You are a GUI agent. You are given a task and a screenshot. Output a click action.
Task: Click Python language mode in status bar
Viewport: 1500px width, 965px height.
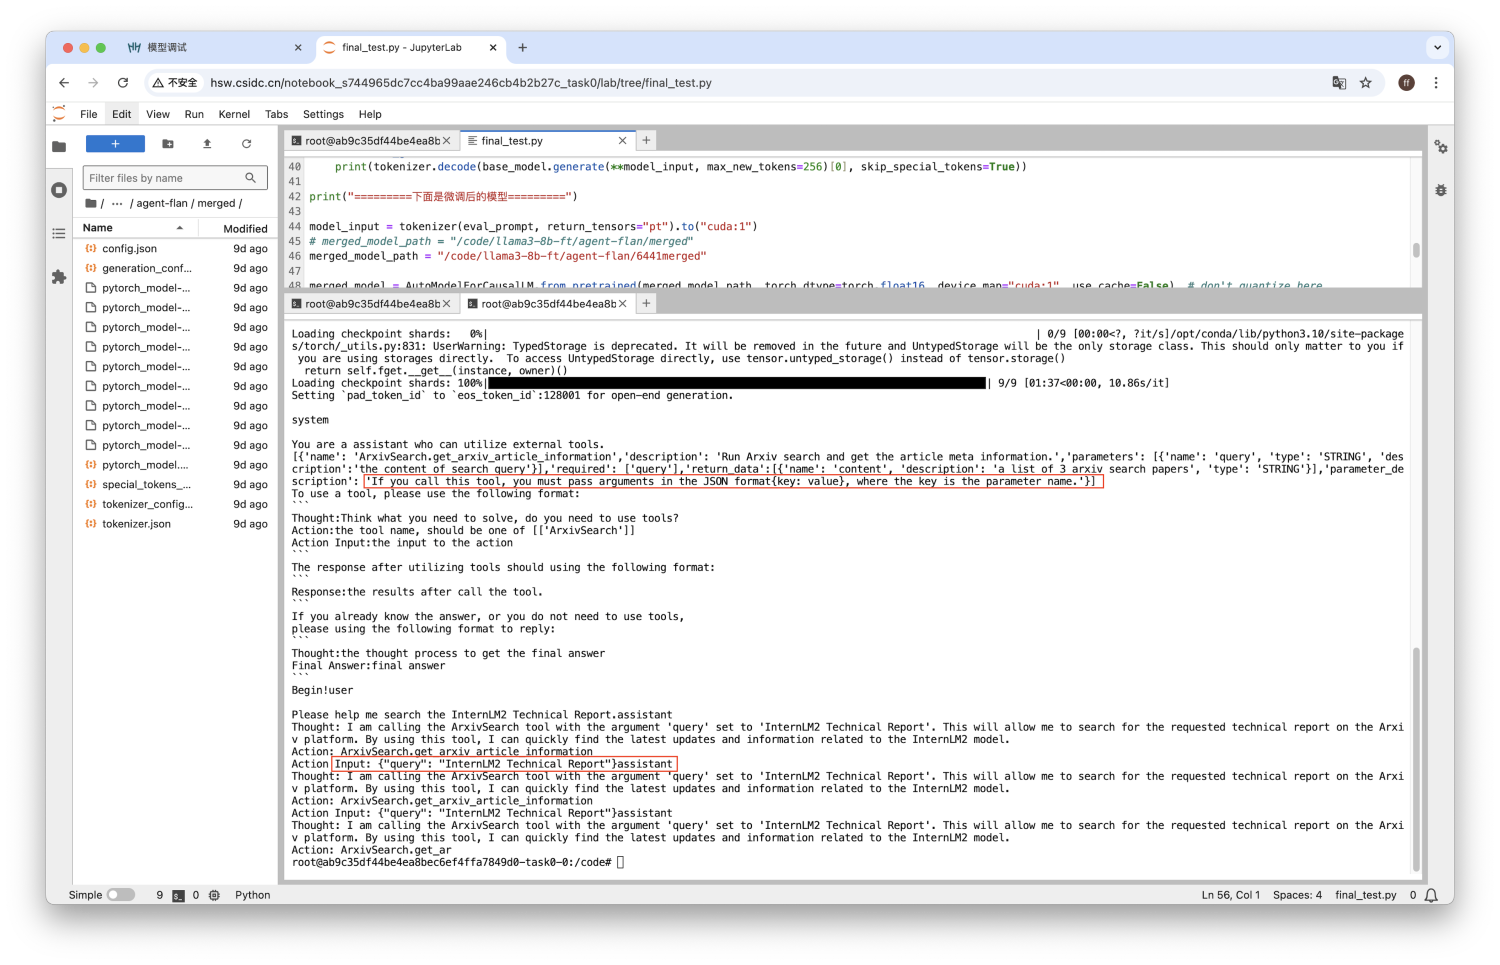tap(253, 895)
